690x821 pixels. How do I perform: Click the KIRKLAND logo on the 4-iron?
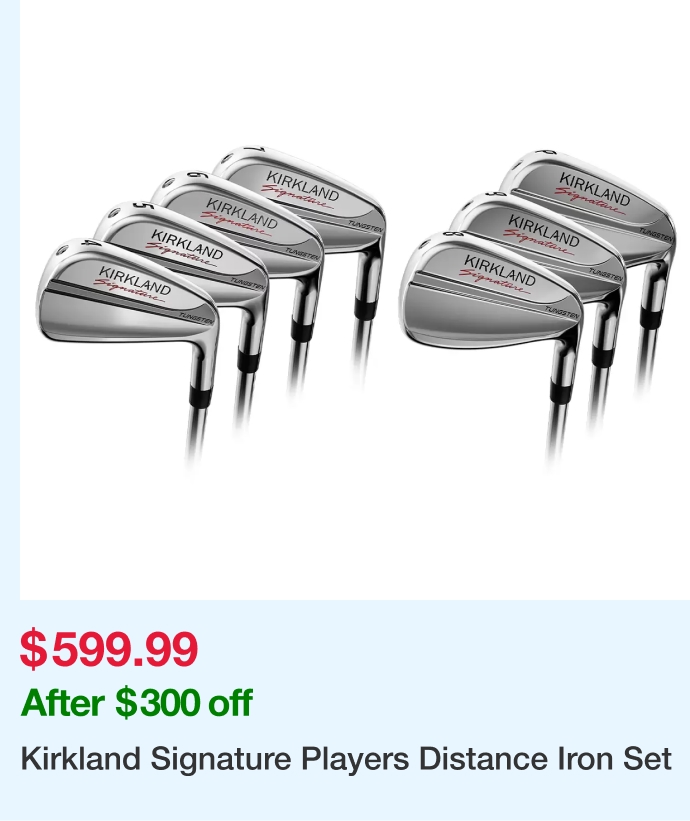pos(136,281)
